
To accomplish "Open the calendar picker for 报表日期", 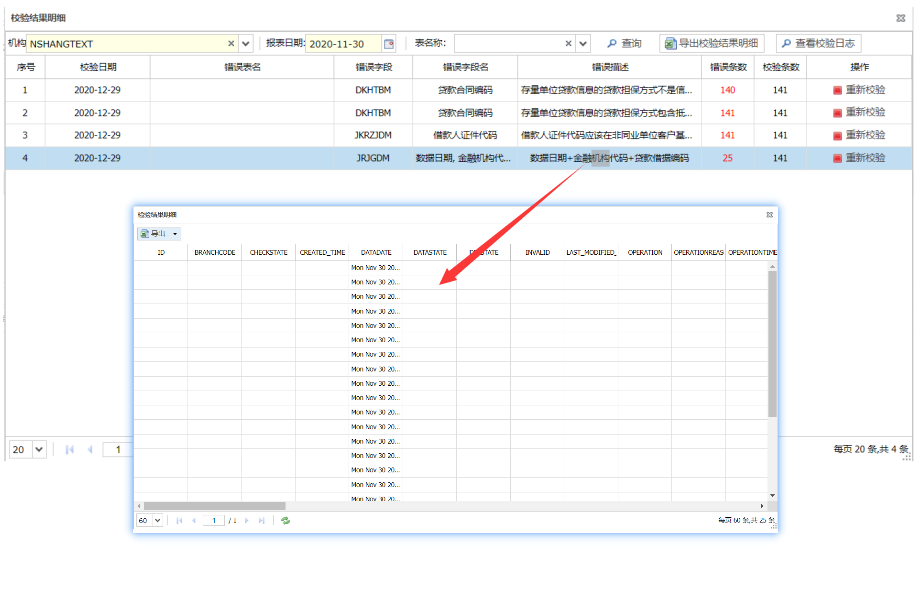I will coord(389,44).
